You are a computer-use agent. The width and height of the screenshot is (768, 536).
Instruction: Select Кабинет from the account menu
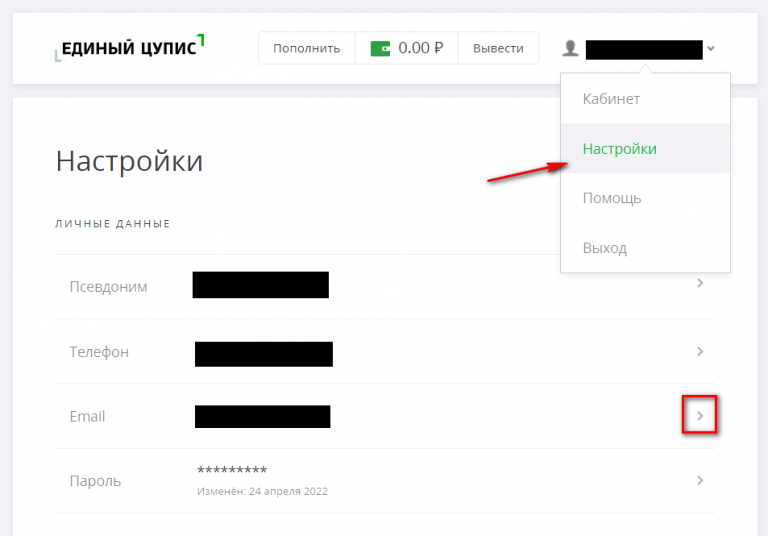click(611, 99)
